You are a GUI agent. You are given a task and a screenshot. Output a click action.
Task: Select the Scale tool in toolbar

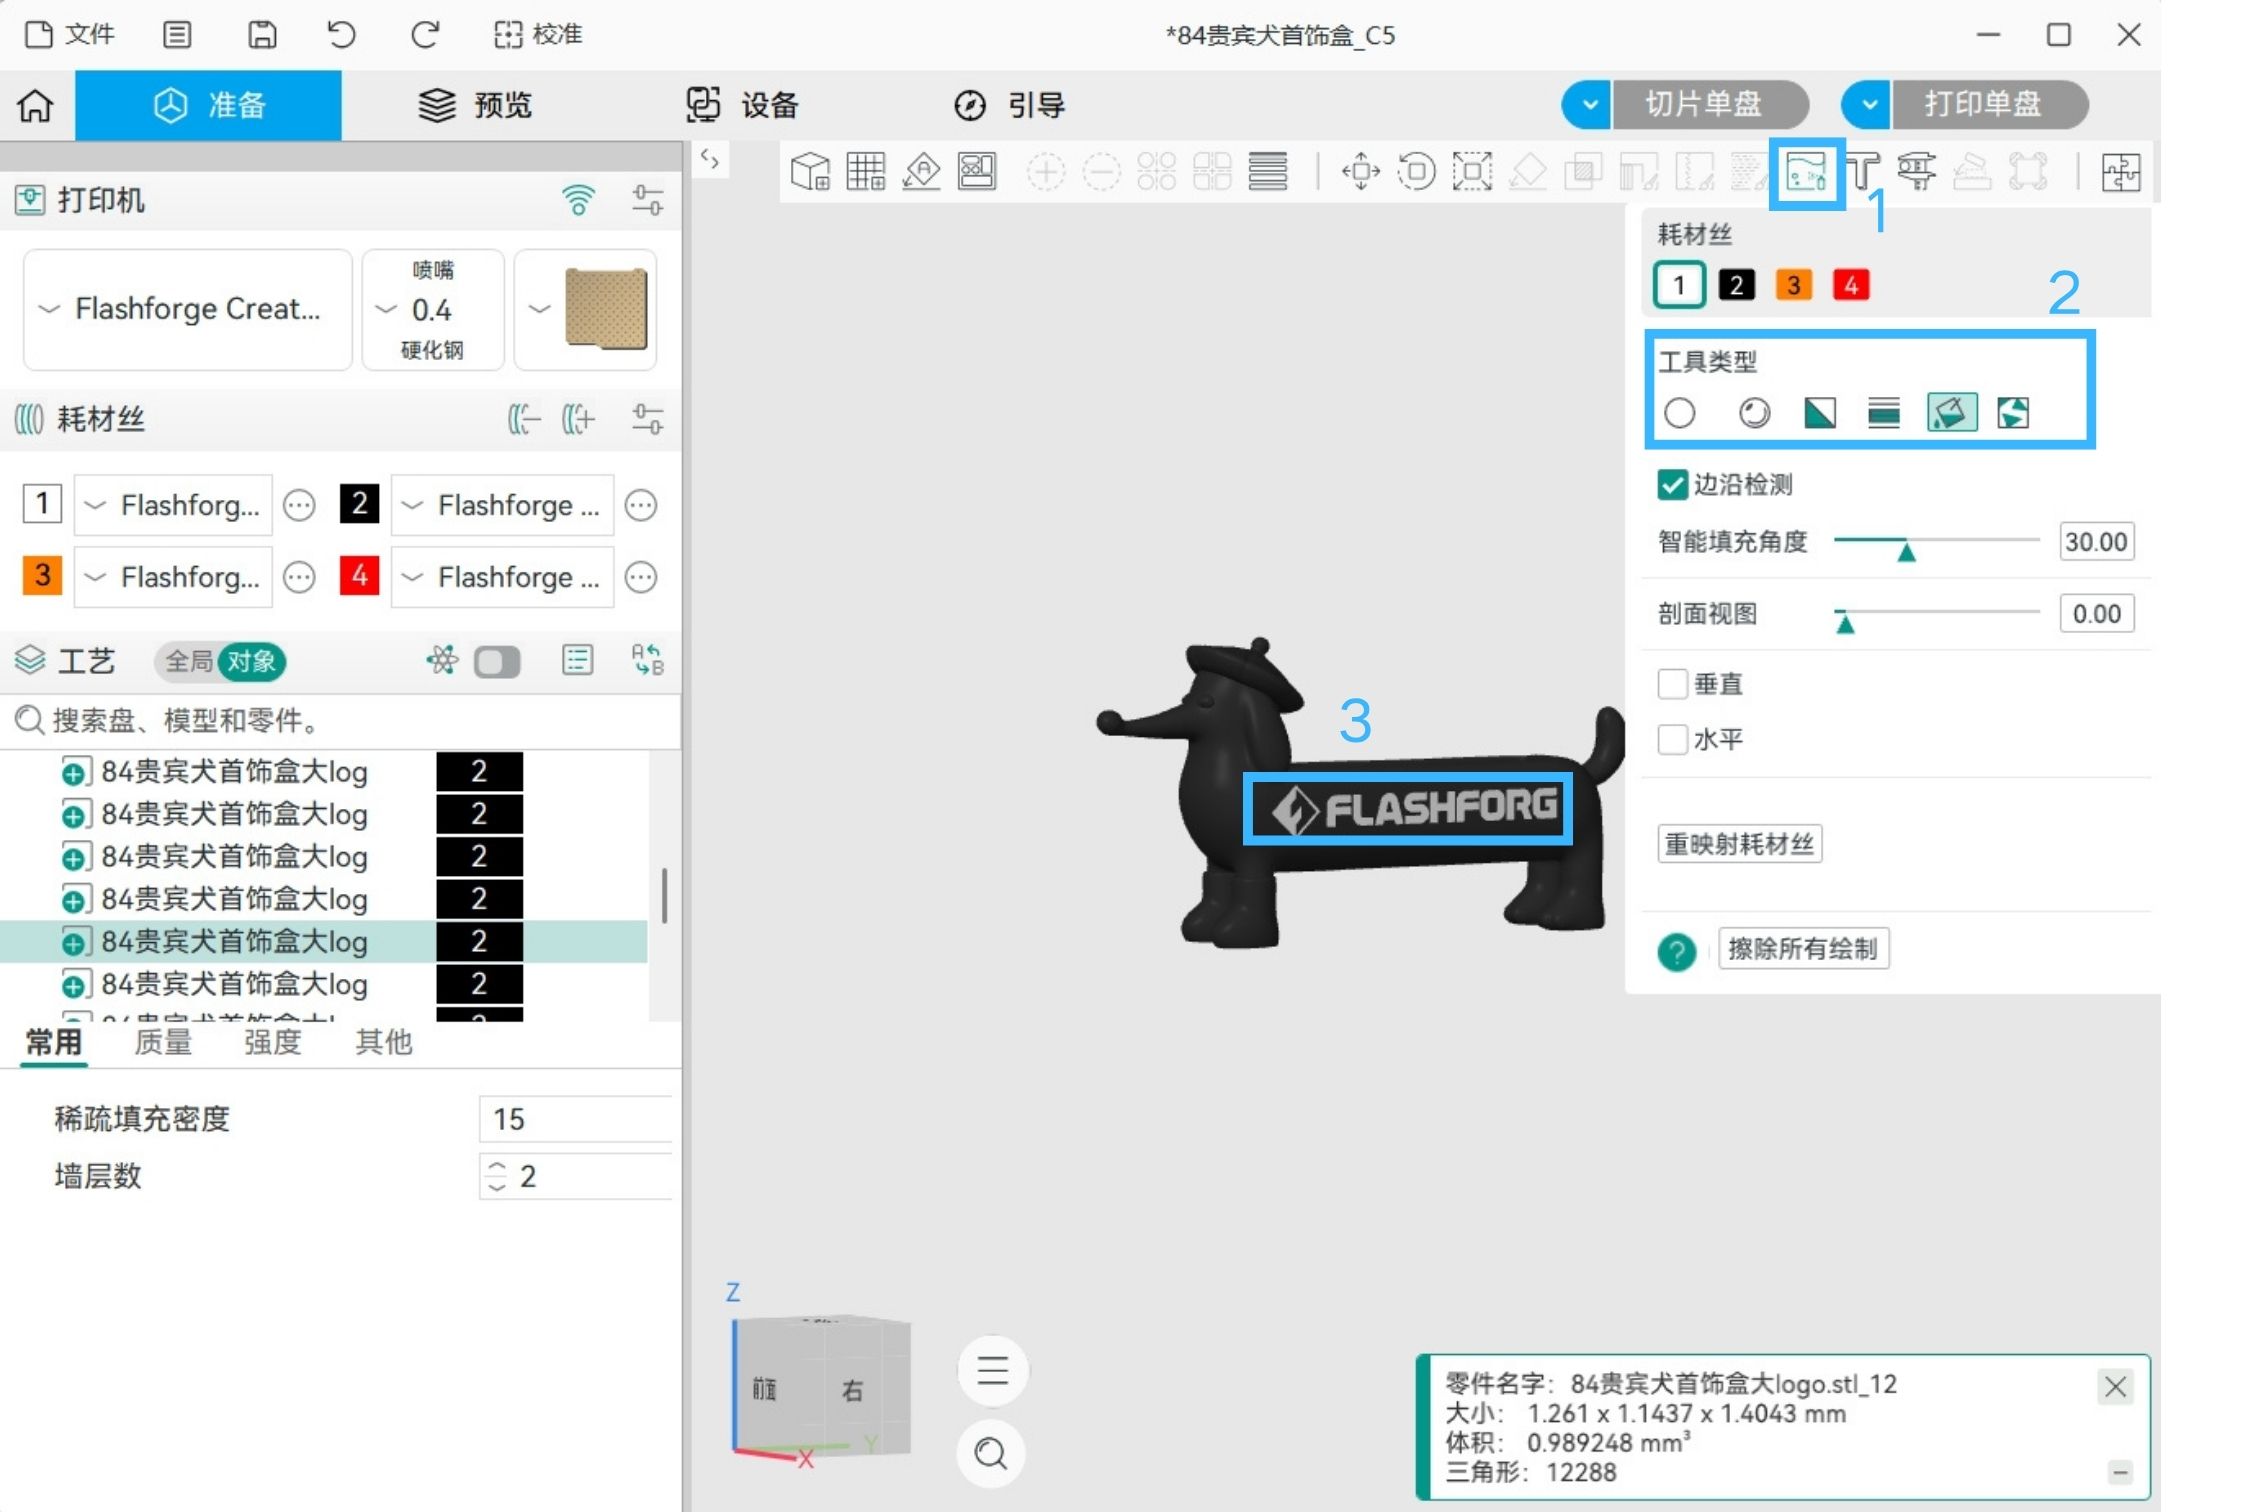(1472, 171)
